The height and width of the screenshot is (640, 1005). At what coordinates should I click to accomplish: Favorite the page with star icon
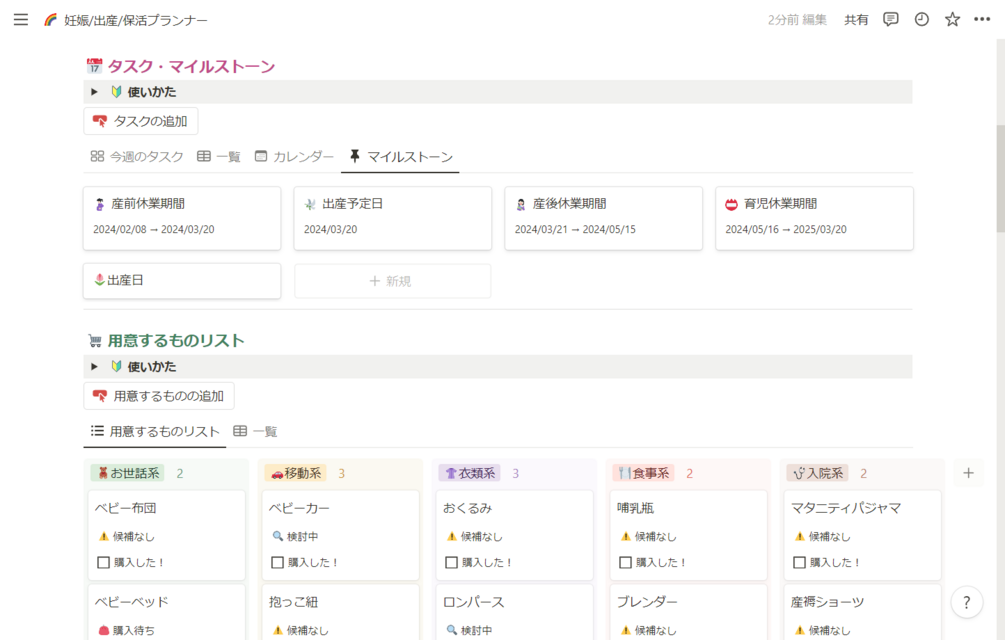[x=952, y=20]
